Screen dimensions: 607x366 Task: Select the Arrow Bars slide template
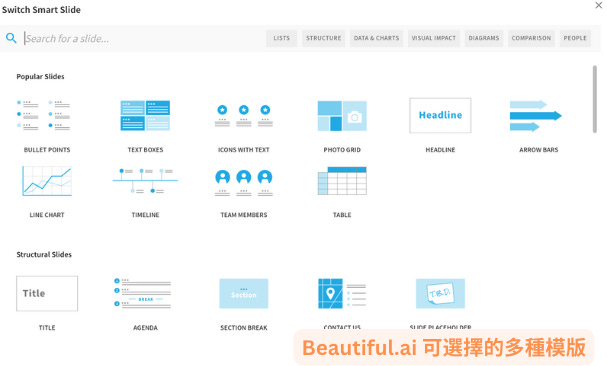tap(536, 115)
